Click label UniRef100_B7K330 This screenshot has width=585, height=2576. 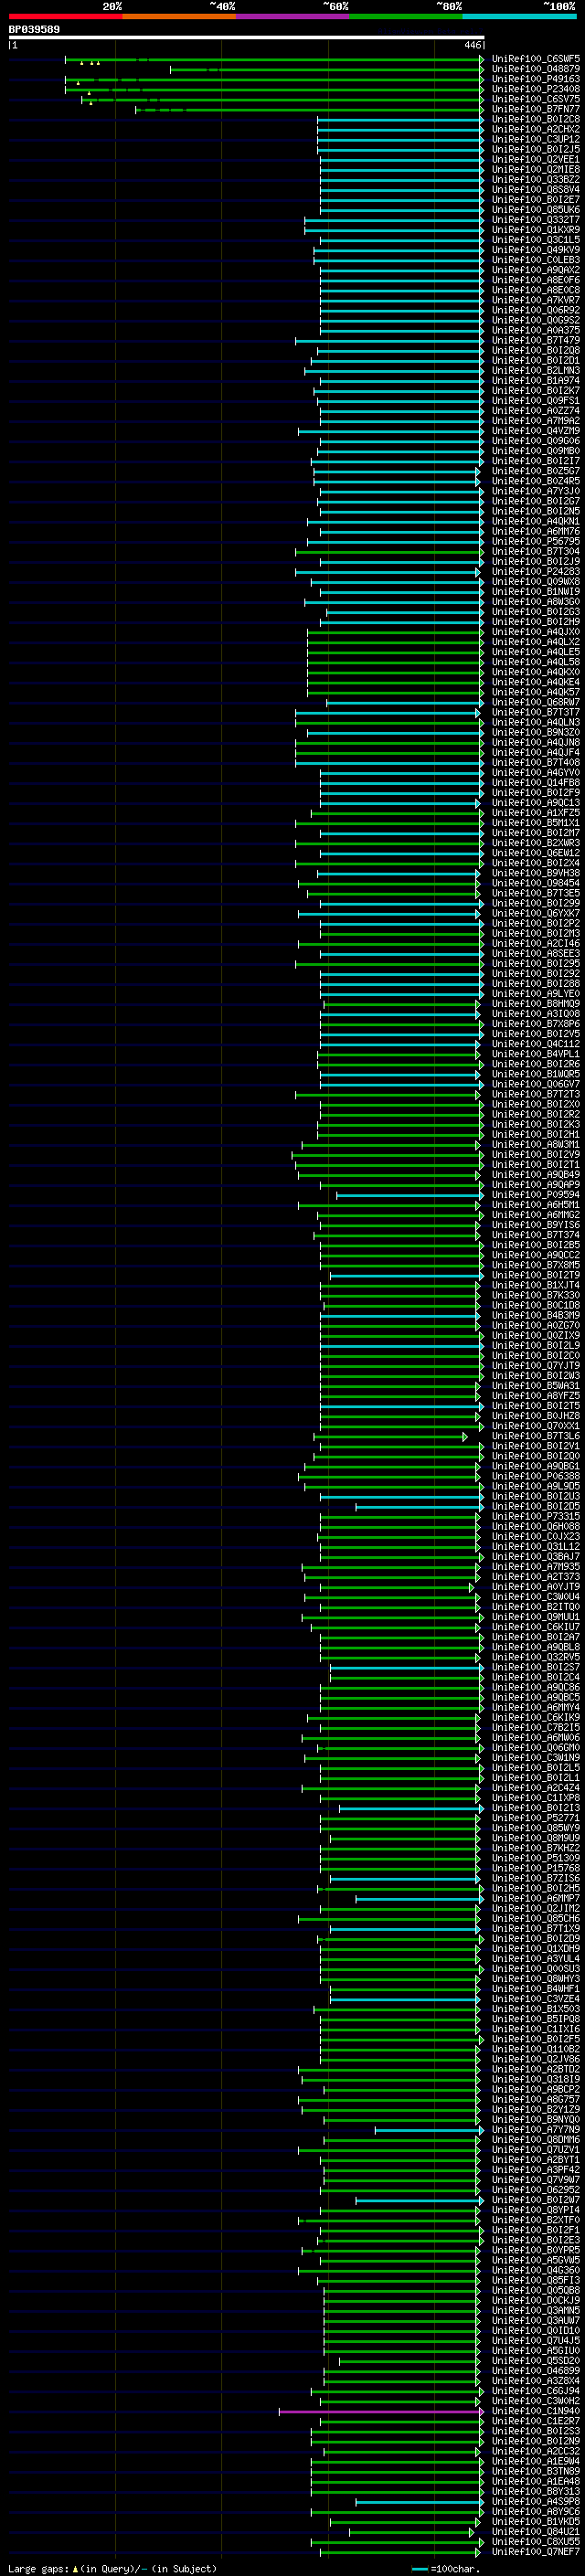[x=536, y=1296]
